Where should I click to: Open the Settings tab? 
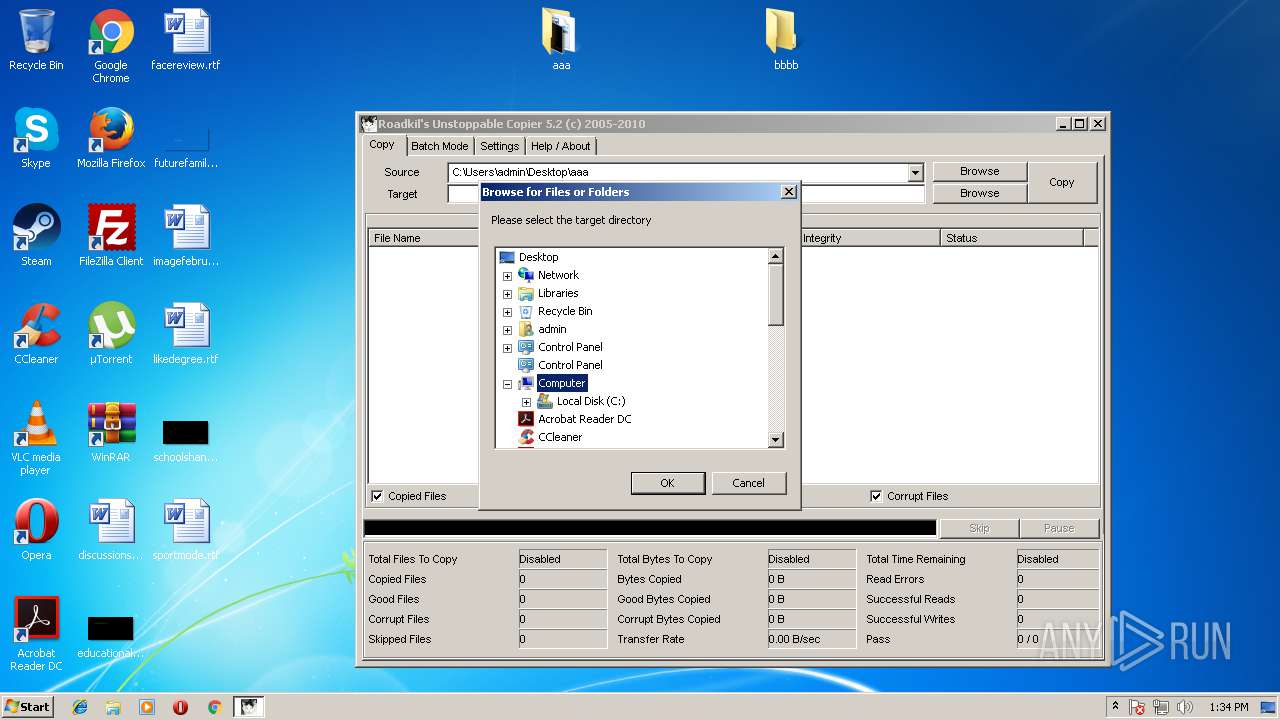[499, 146]
